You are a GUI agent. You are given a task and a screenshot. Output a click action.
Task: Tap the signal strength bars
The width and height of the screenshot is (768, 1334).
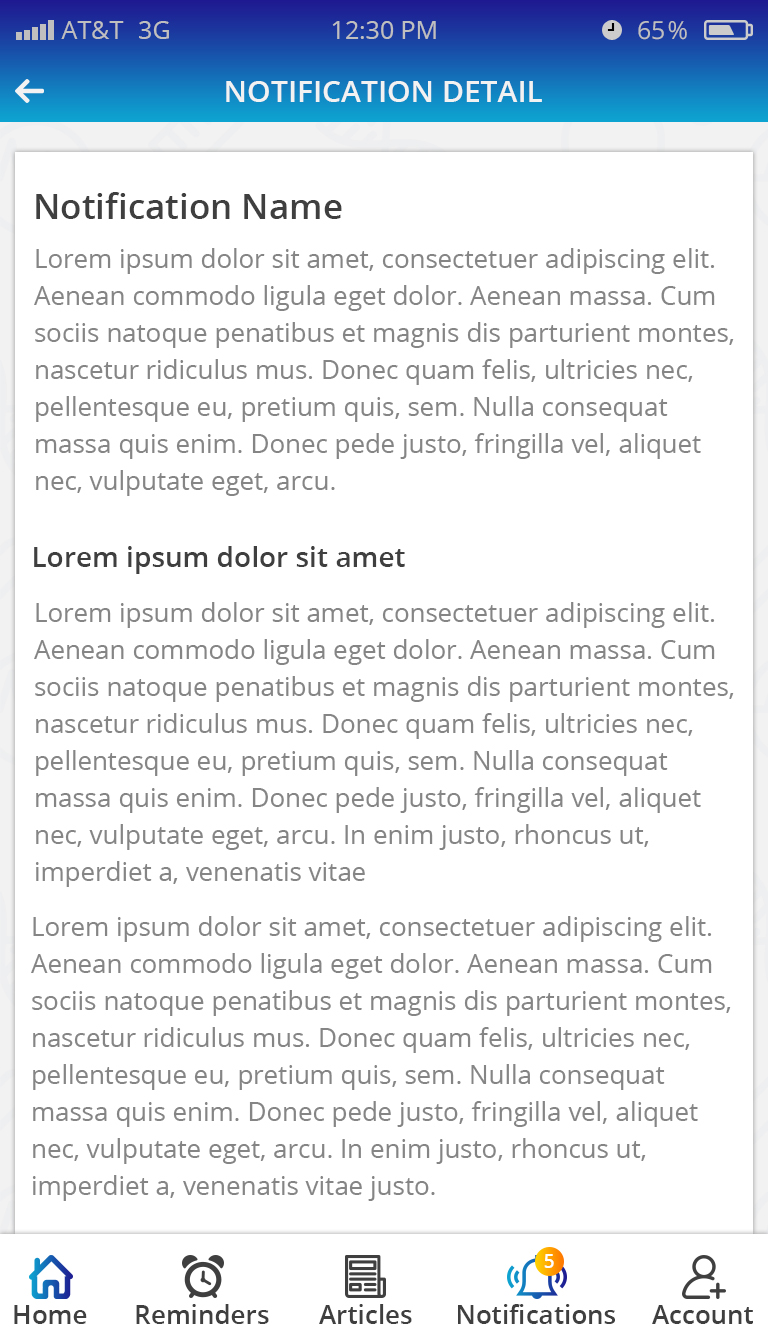[x=35, y=31]
